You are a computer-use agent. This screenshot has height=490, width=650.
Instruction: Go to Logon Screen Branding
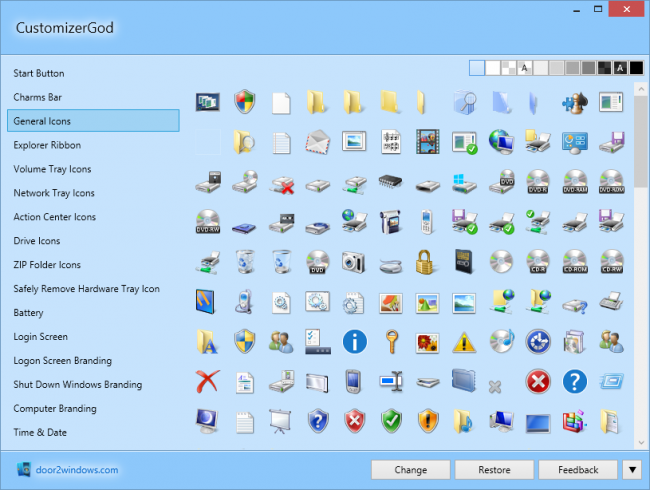[x=63, y=361]
